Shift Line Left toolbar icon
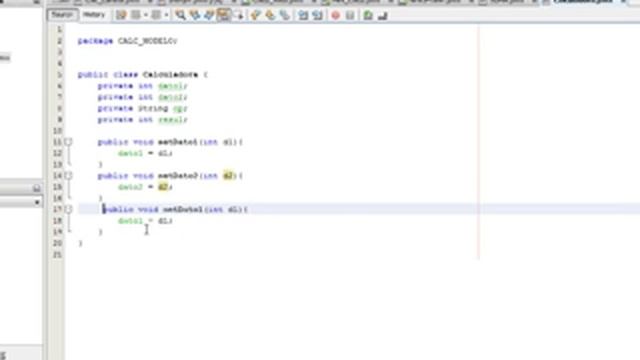Screen dimensions: 640x360 click(303, 16)
